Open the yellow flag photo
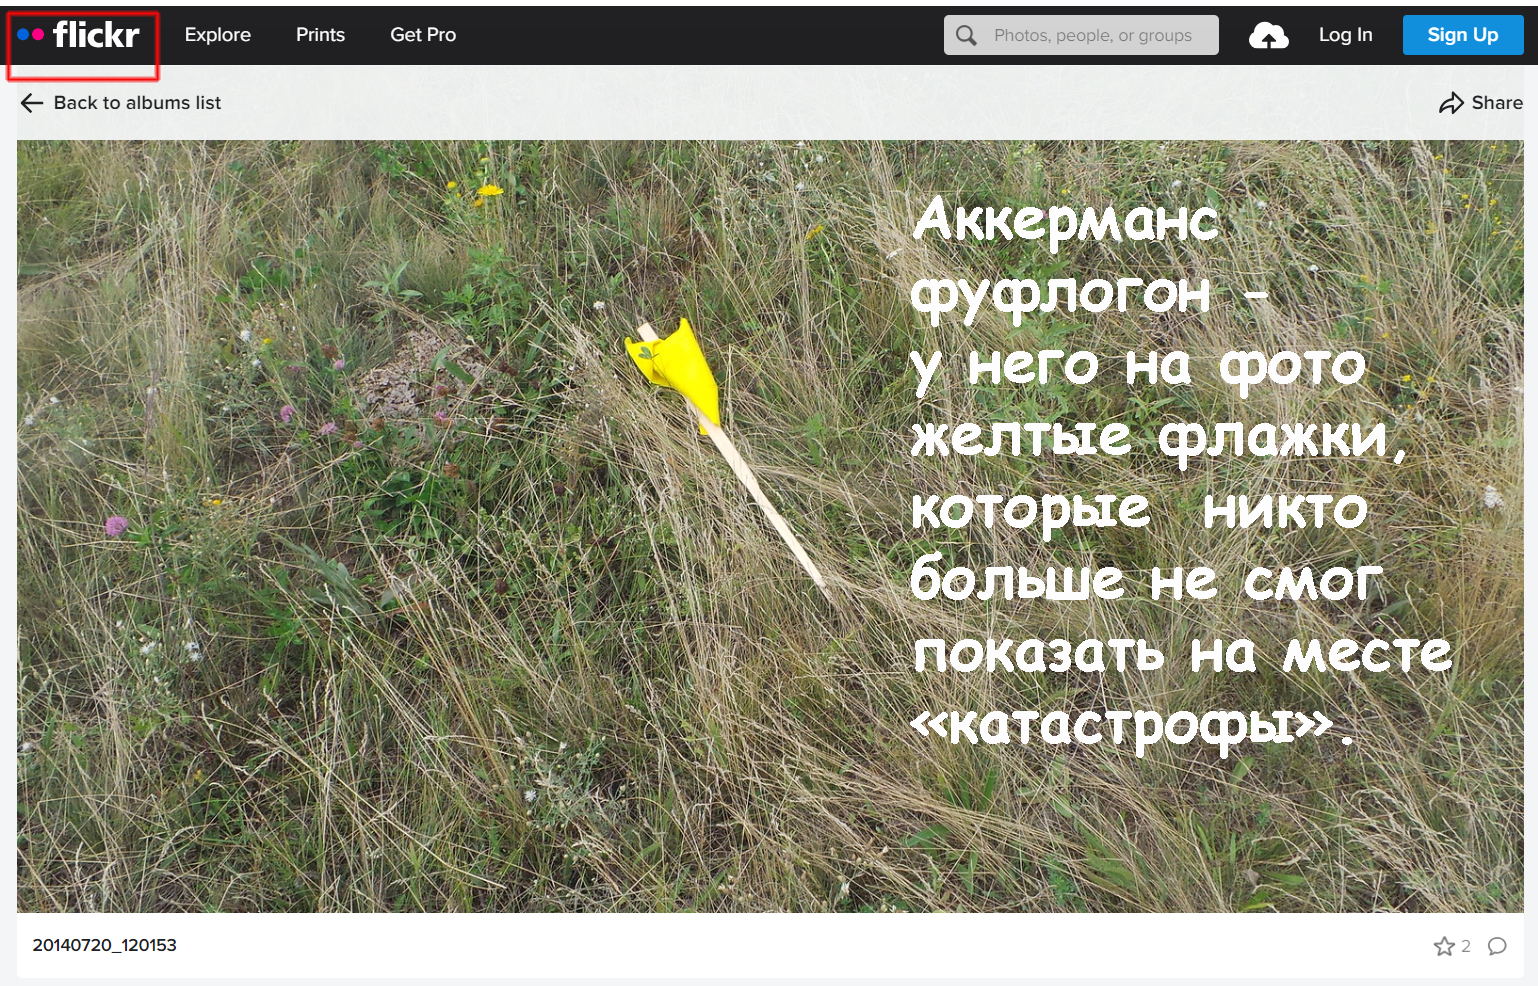The width and height of the screenshot is (1538, 986). coord(770,526)
